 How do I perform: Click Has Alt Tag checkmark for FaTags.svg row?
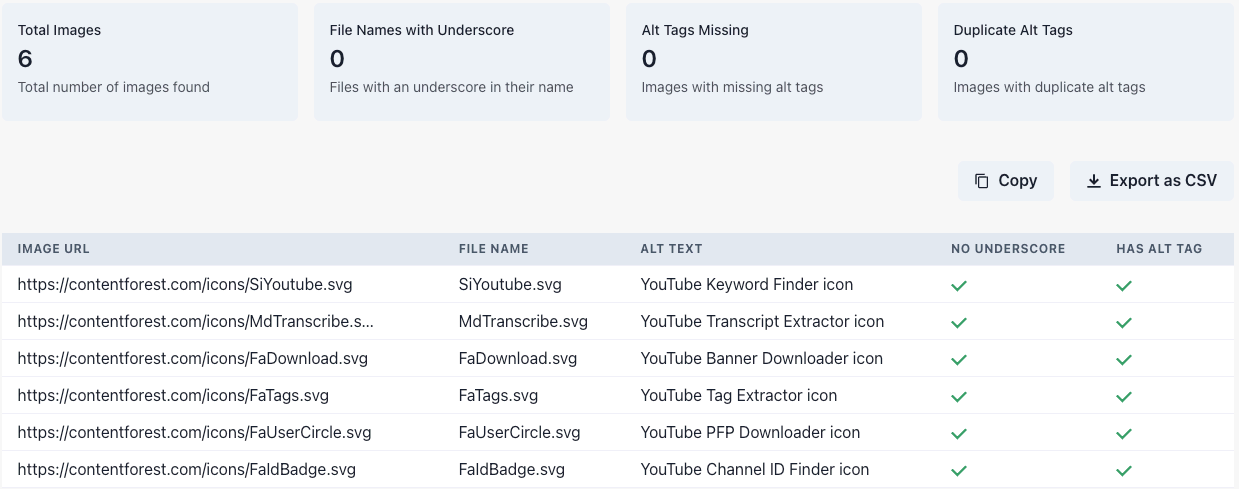point(1124,396)
